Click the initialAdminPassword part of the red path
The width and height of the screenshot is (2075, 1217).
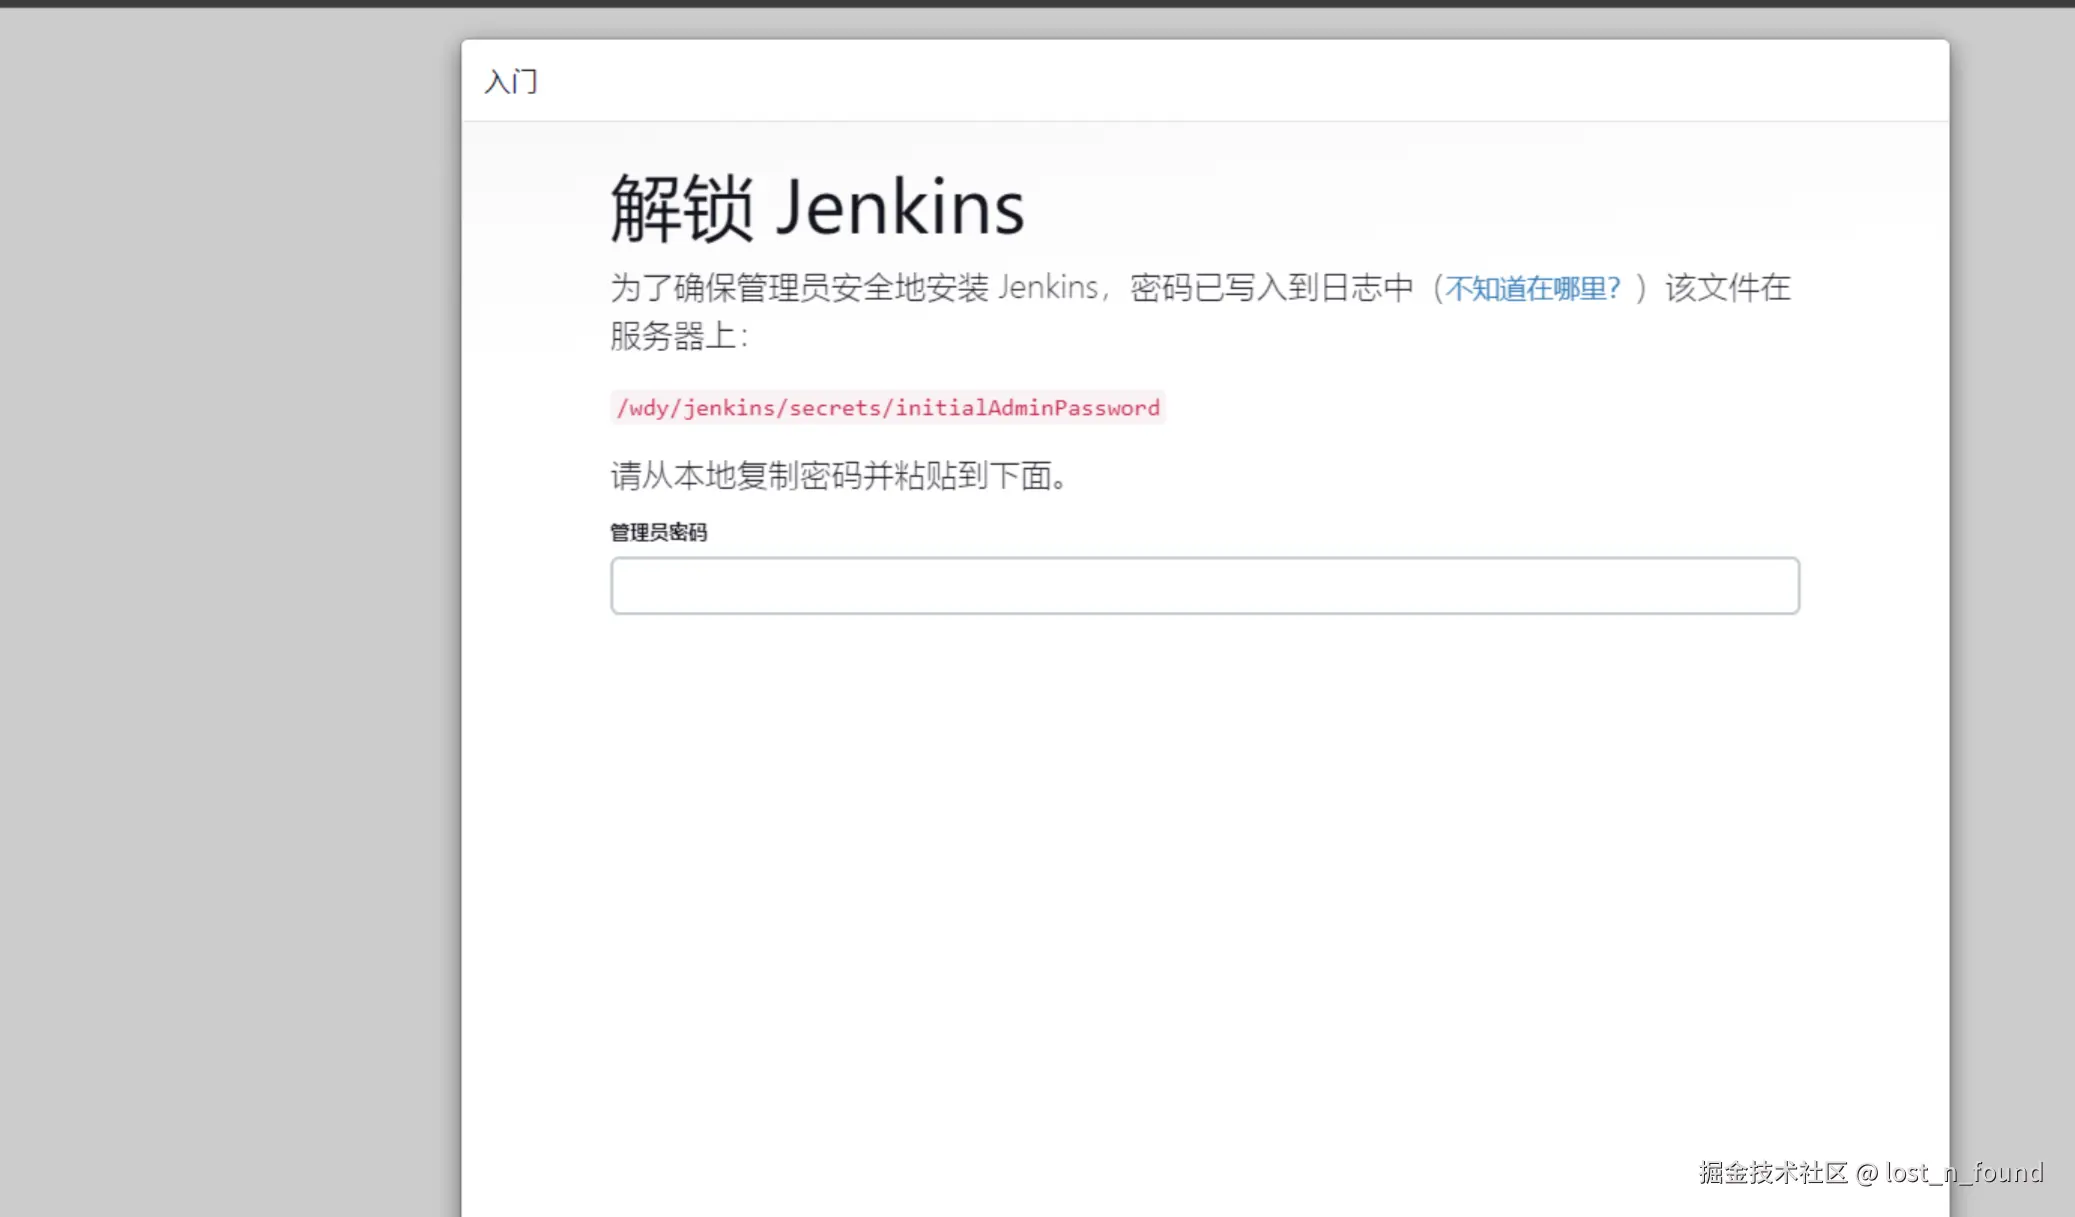point(1027,408)
